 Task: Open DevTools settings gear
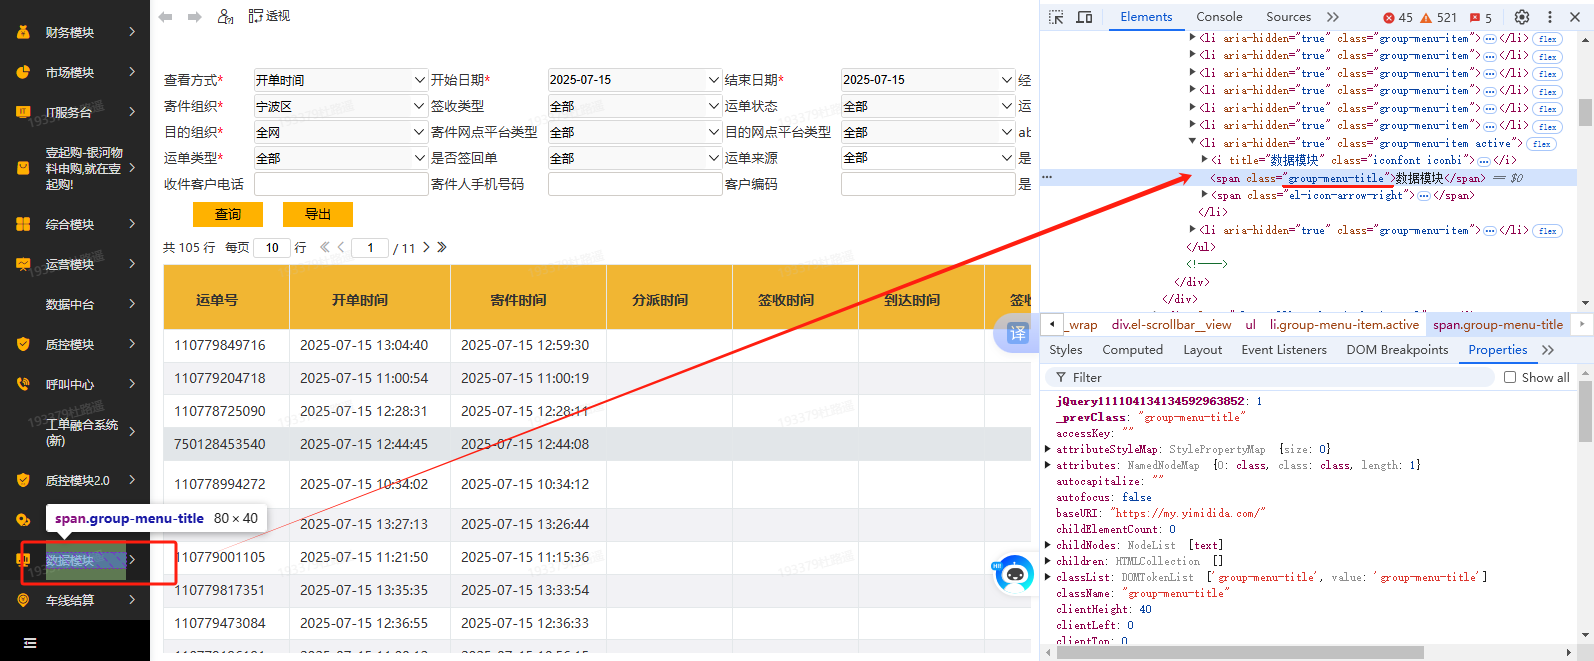pos(1521,17)
